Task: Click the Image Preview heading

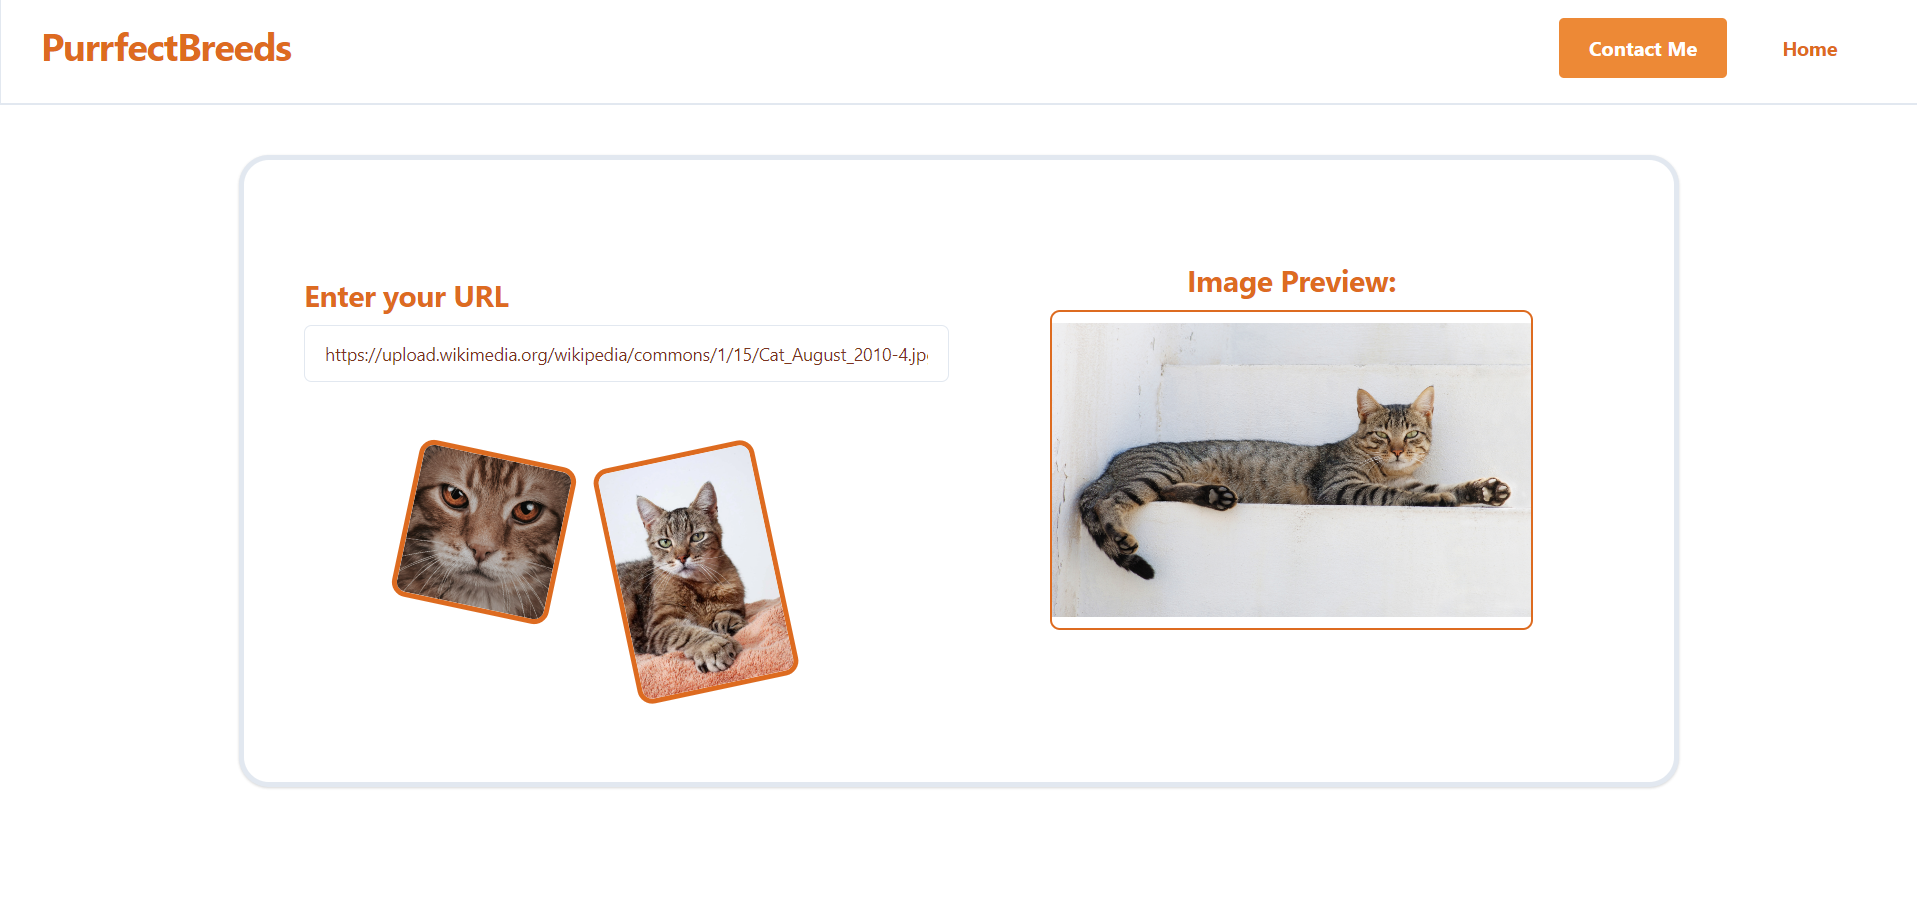Action: click(x=1291, y=282)
